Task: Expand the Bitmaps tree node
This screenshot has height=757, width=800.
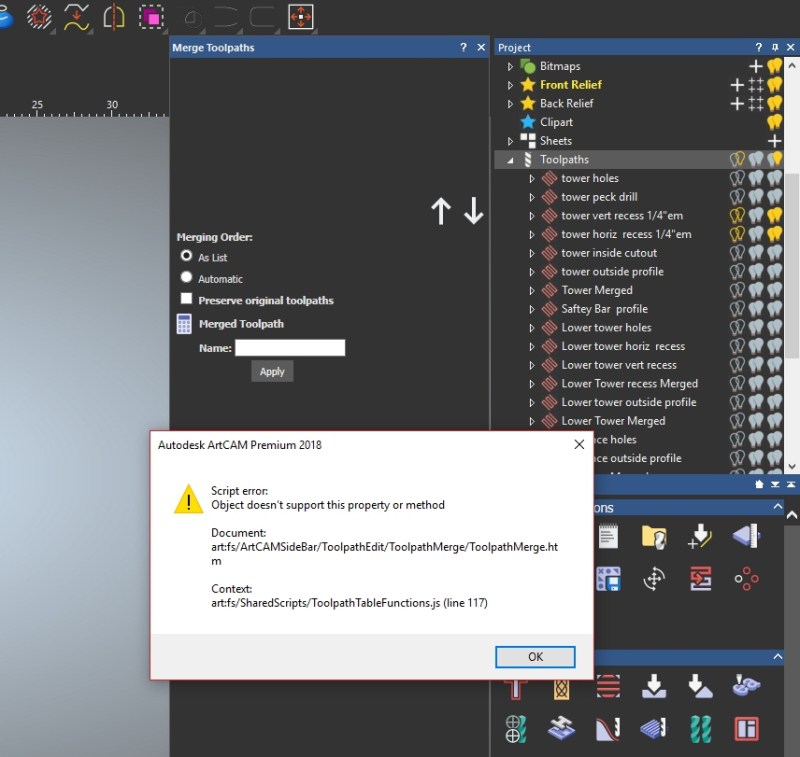Action: click(510, 66)
